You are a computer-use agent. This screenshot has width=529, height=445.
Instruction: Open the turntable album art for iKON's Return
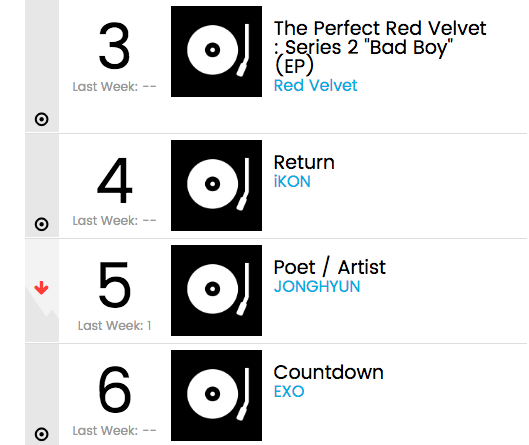click(216, 186)
